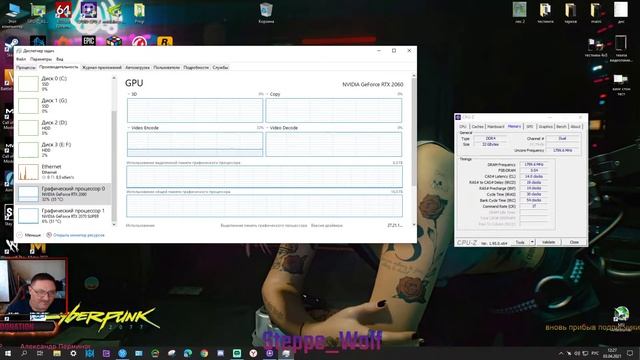Viewport: 640px width, 360px height.
Task: Switch to the Автозагрузка tab
Action: (138, 68)
